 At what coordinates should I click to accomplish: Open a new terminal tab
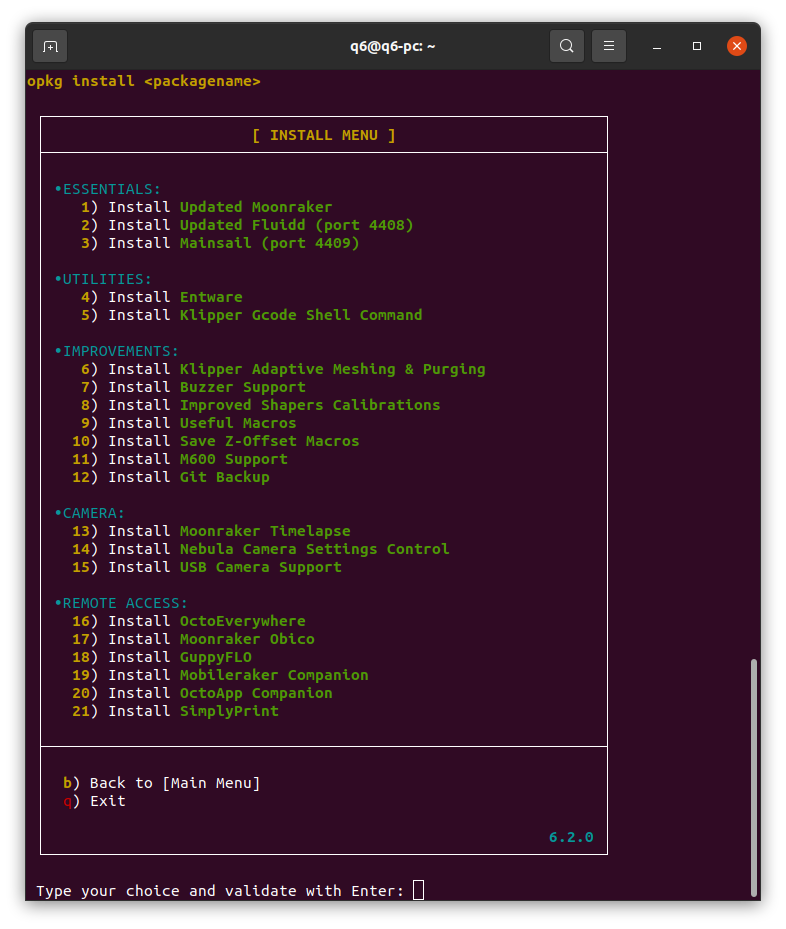[50, 46]
